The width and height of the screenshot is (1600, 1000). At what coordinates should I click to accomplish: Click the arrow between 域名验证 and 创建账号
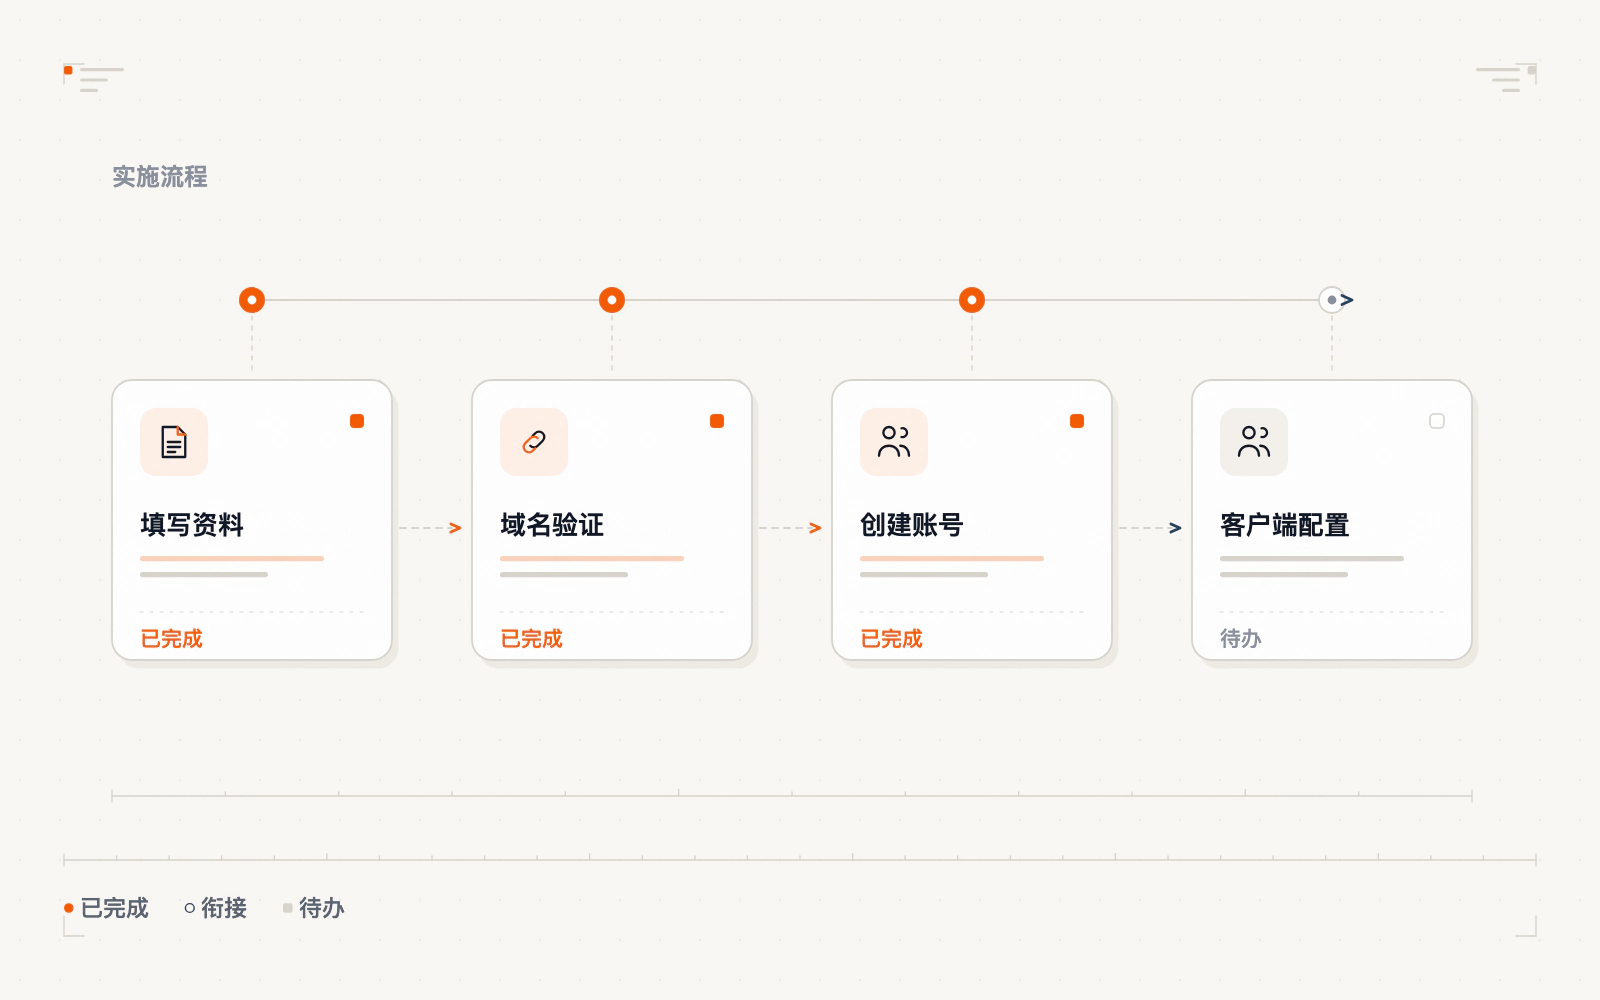click(791, 528)
